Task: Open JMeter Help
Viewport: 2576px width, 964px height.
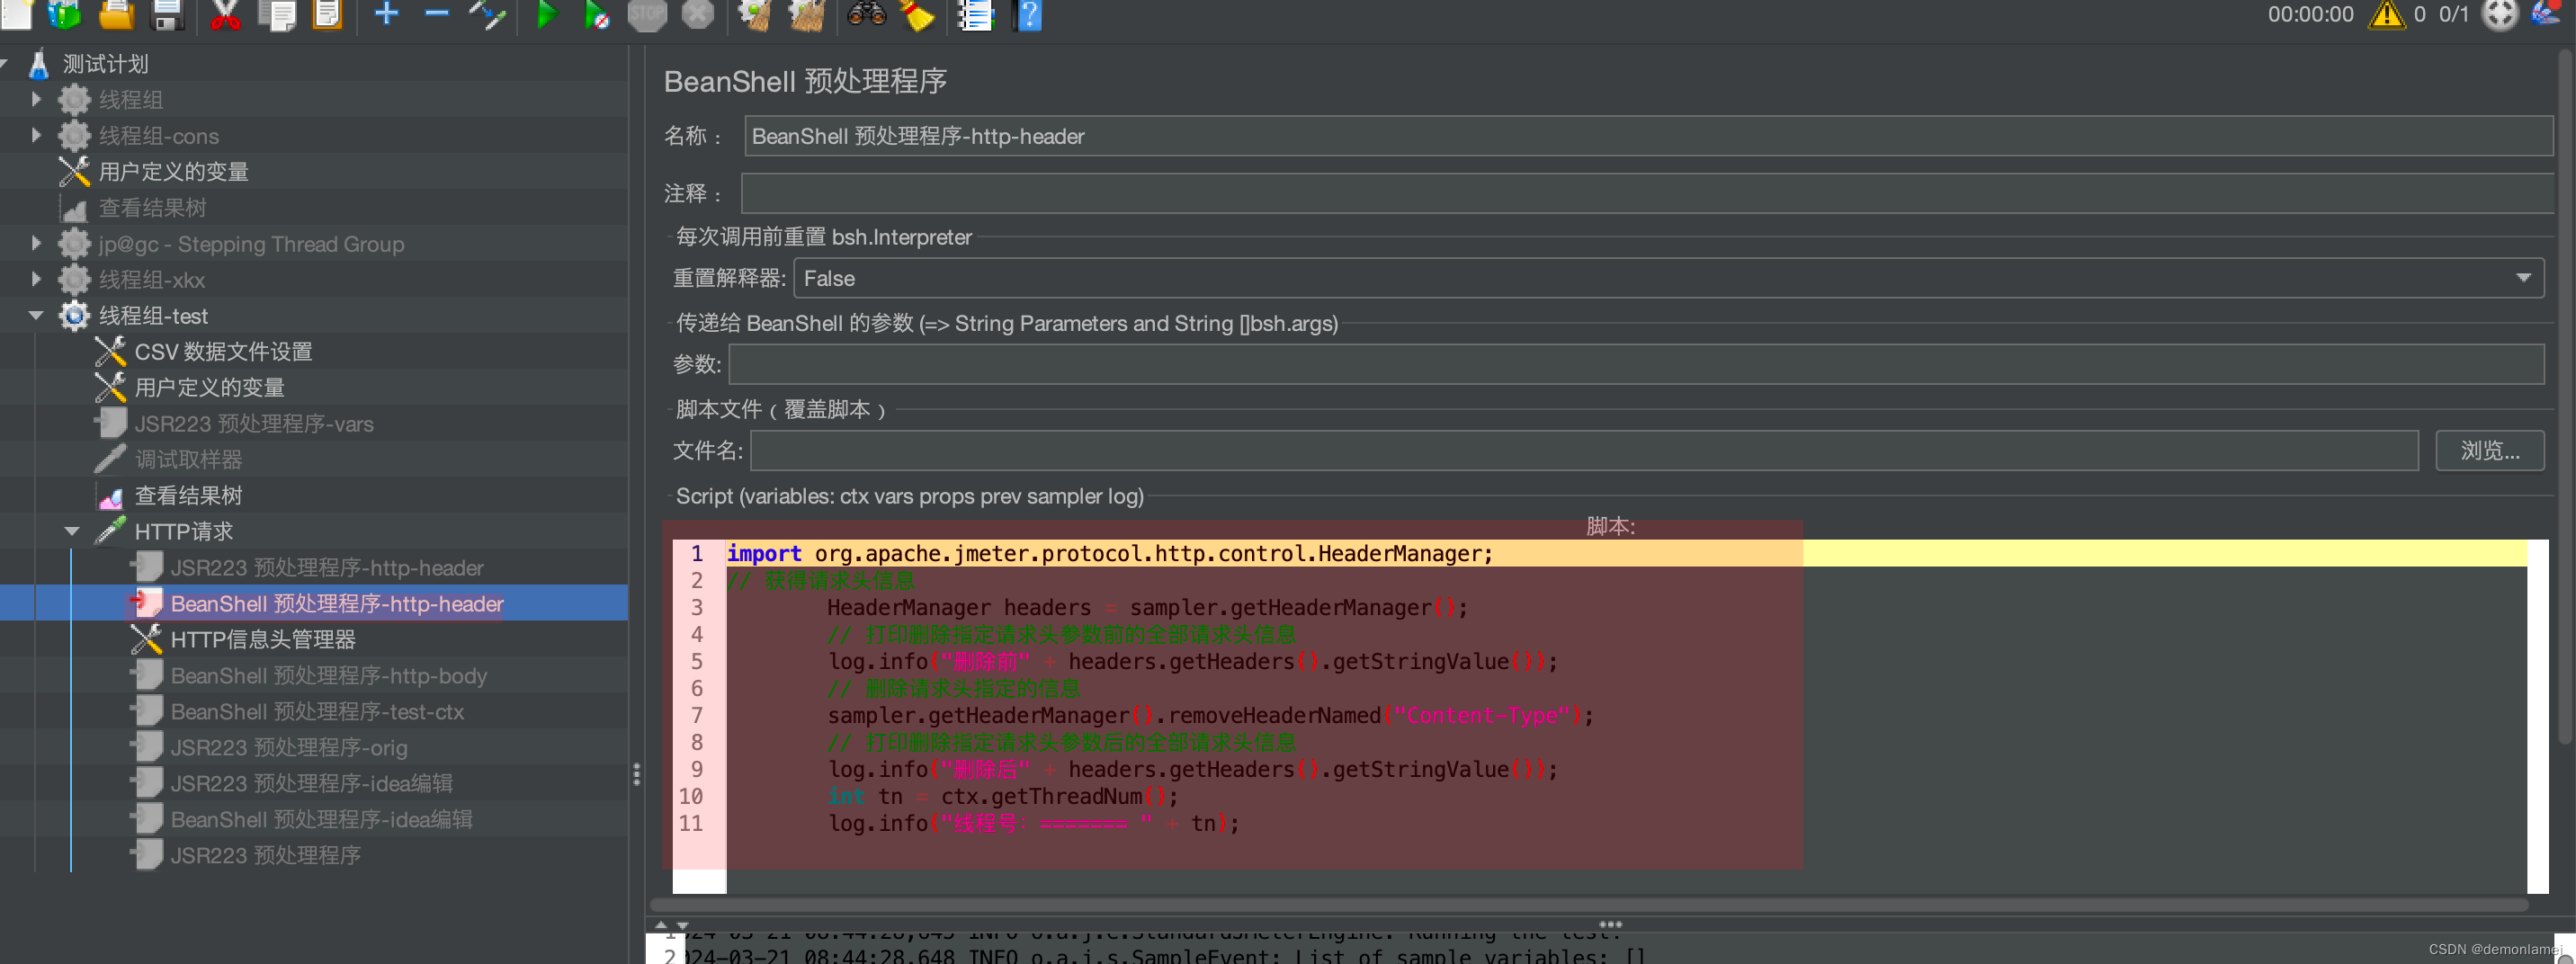Action: (1028, 16)
